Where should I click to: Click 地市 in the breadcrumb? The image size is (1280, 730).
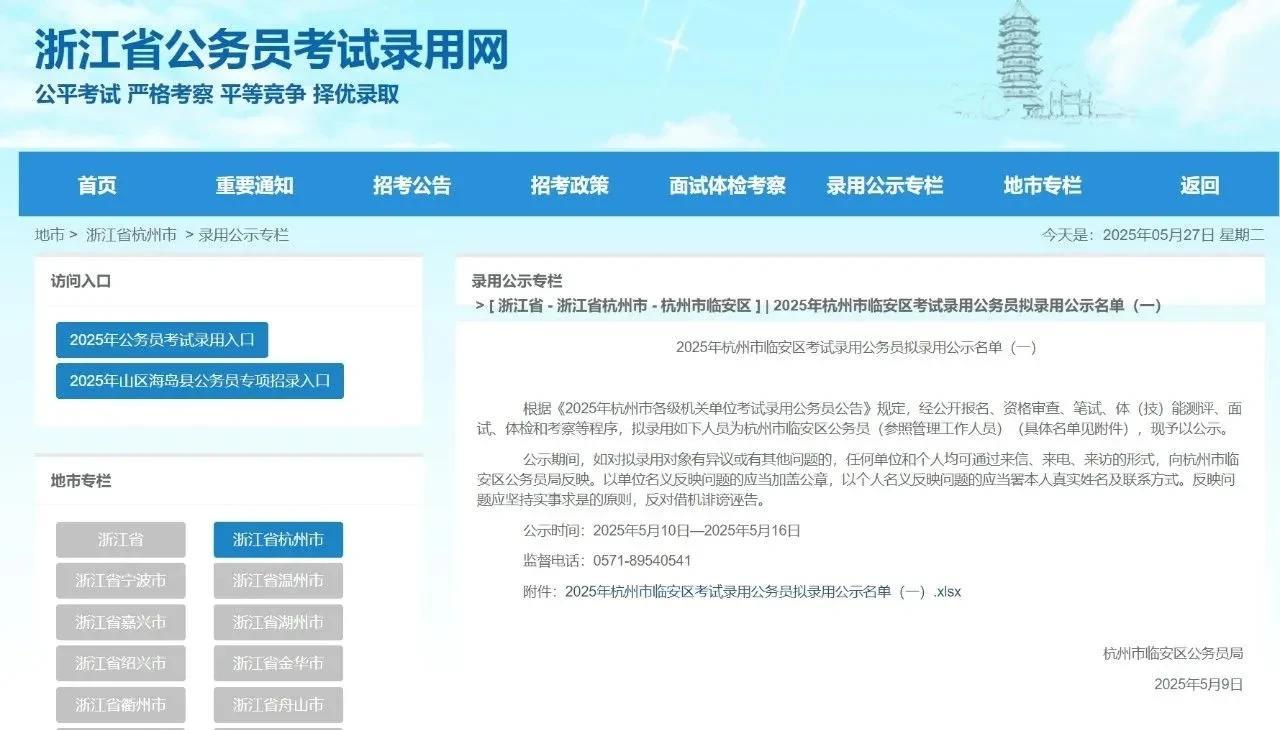pyautogui.click(x=49, y=235)
